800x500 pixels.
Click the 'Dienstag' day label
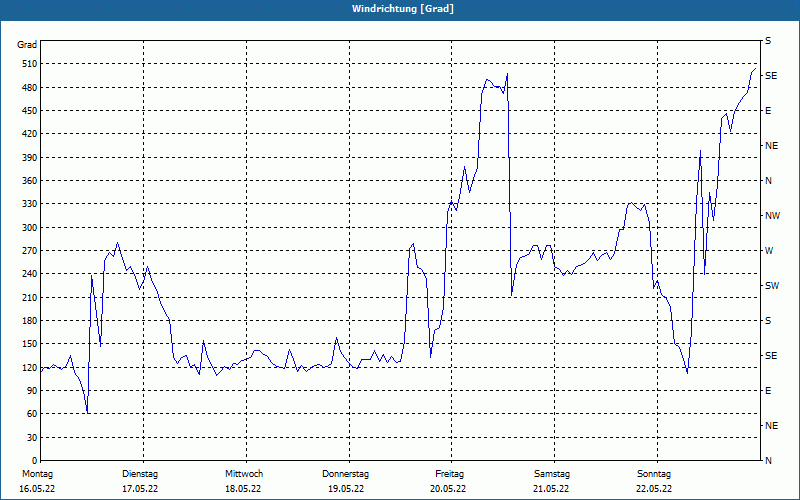pyautogui.click(x=140, y=474)
